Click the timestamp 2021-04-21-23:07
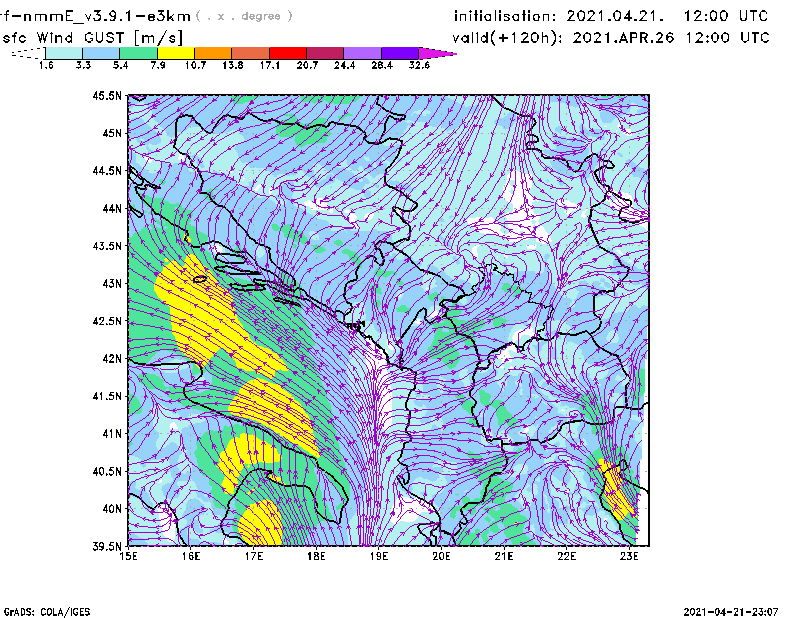Image resolution: width=800 pixels, height=618 pixels. (x=731, y=612)
